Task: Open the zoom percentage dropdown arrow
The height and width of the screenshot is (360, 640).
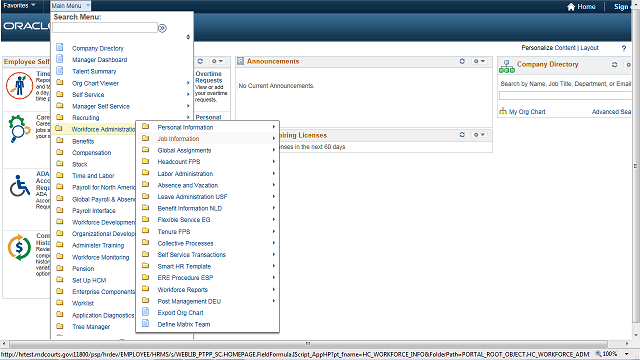Action: point(627,354)
